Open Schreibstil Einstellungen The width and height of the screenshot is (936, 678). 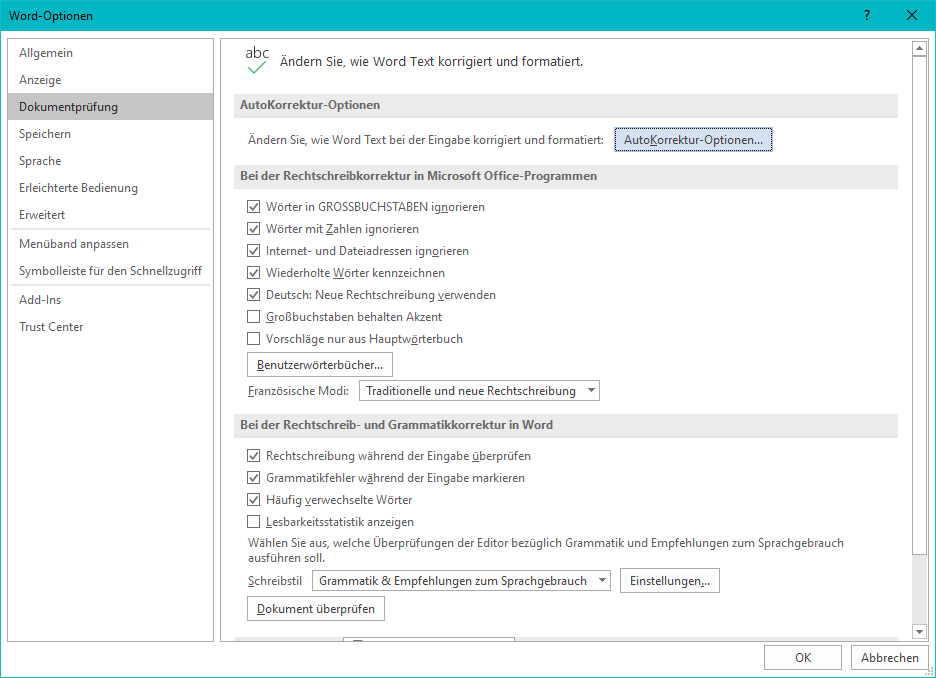670,581
